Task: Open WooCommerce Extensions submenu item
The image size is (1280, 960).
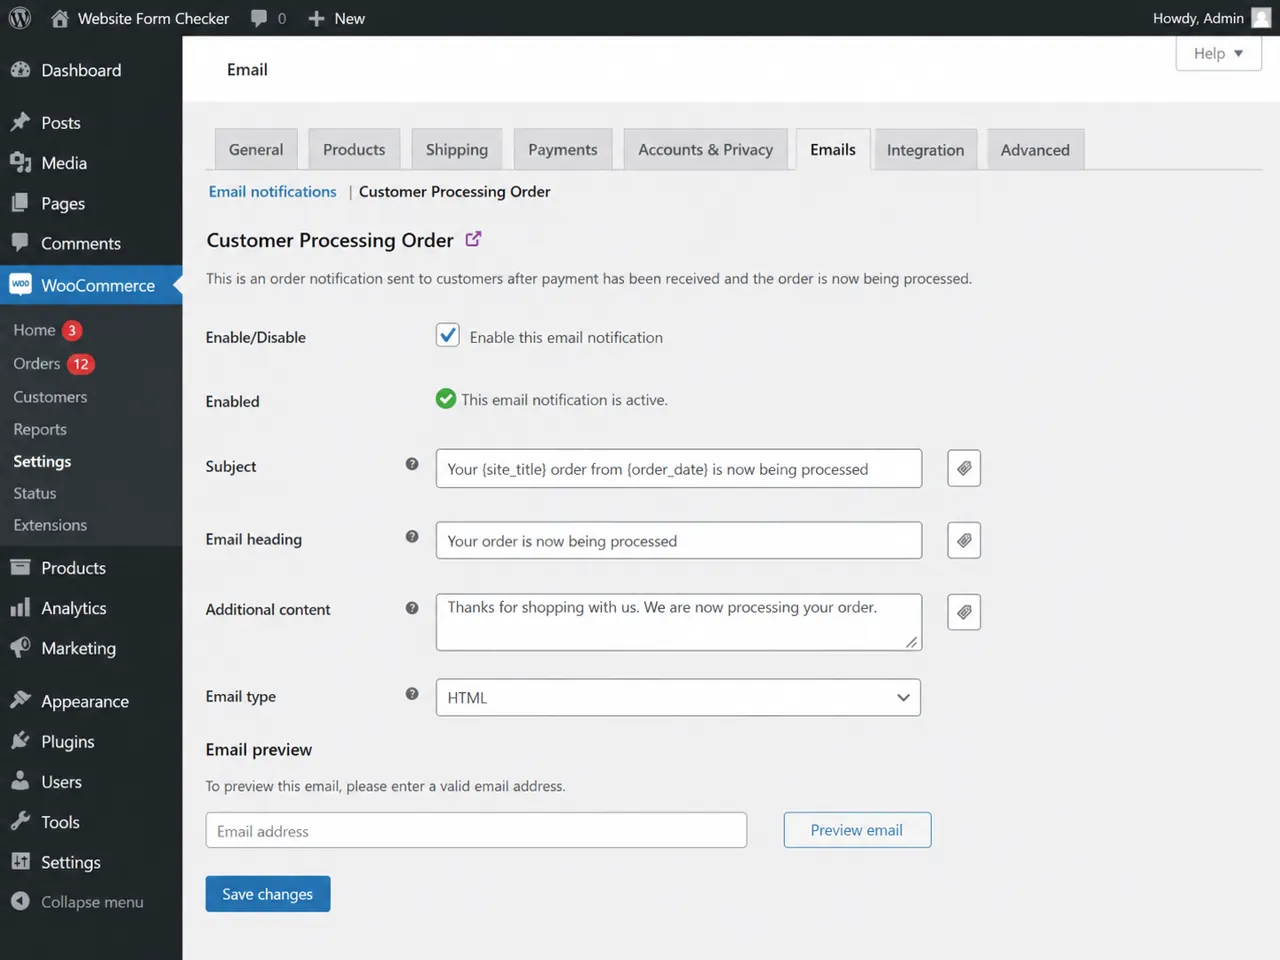Action: coord(50,525)
